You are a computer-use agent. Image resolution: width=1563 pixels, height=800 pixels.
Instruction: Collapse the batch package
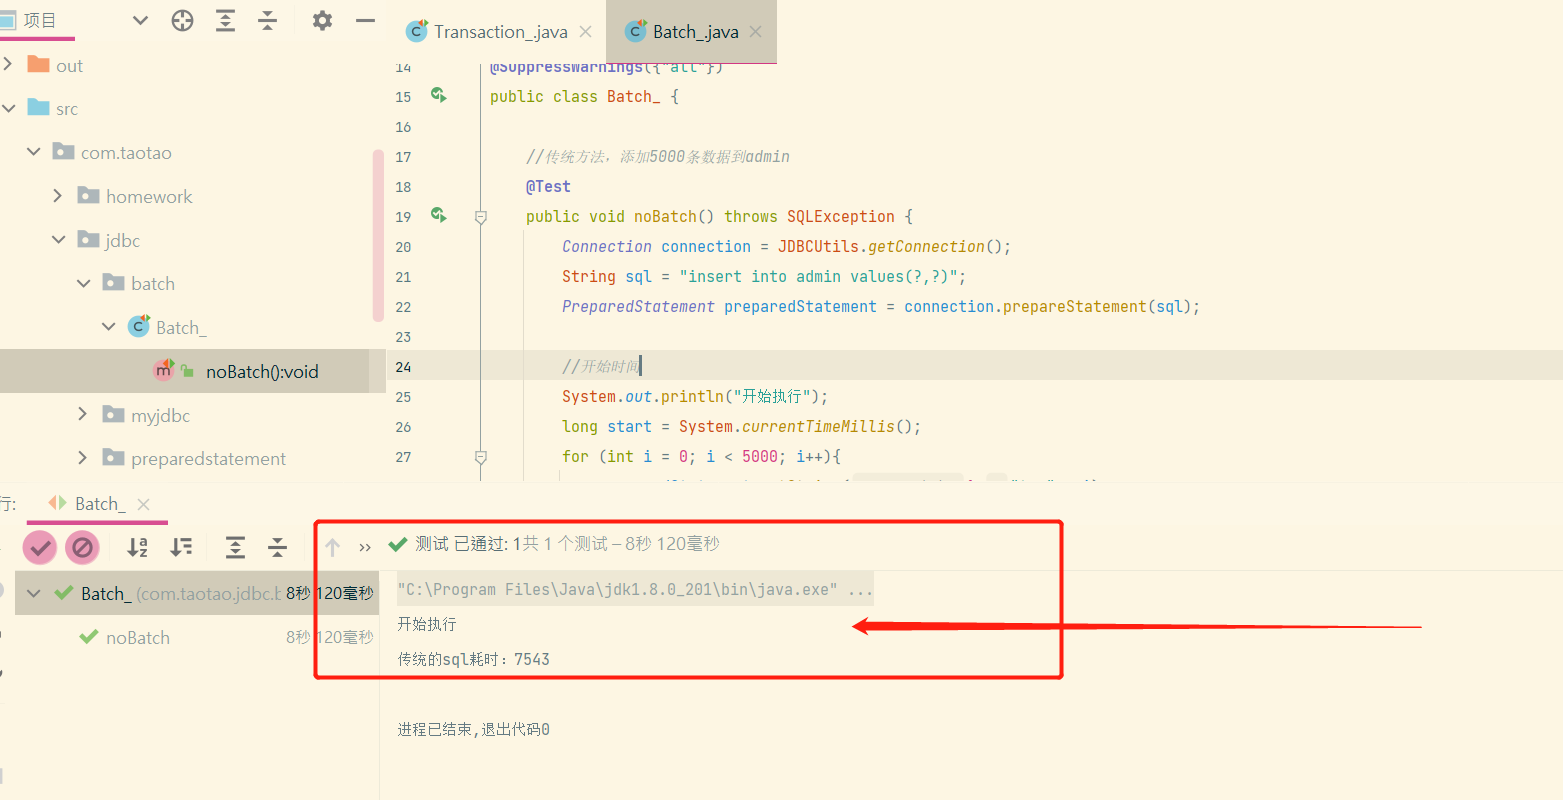coord(84,284)
